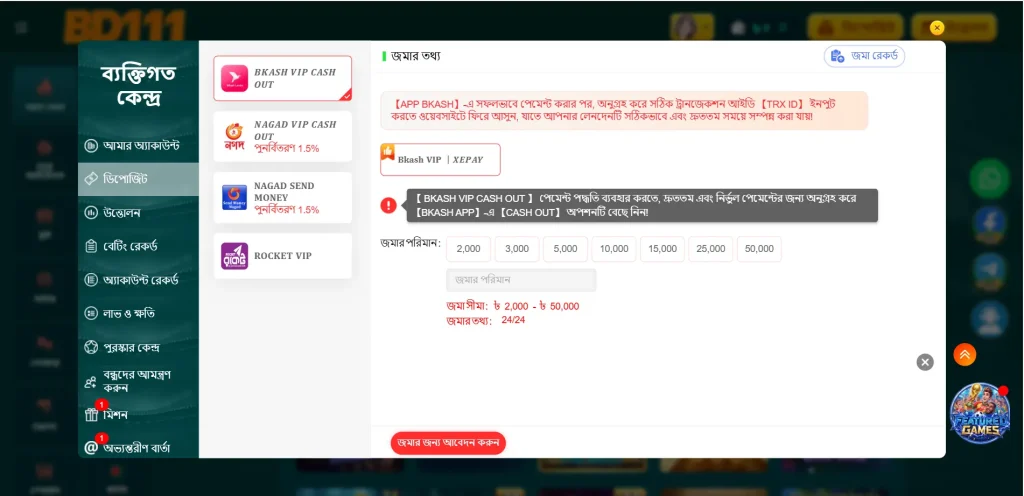The image size is (1024, 496).
Task: Open লাভ ও ক্ষতি menu item
Action: click(x=138, y=313)
